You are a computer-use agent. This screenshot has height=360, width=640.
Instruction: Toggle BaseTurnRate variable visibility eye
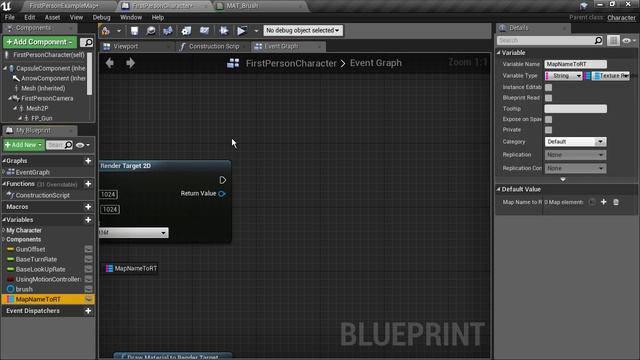[x=88, y=260]
